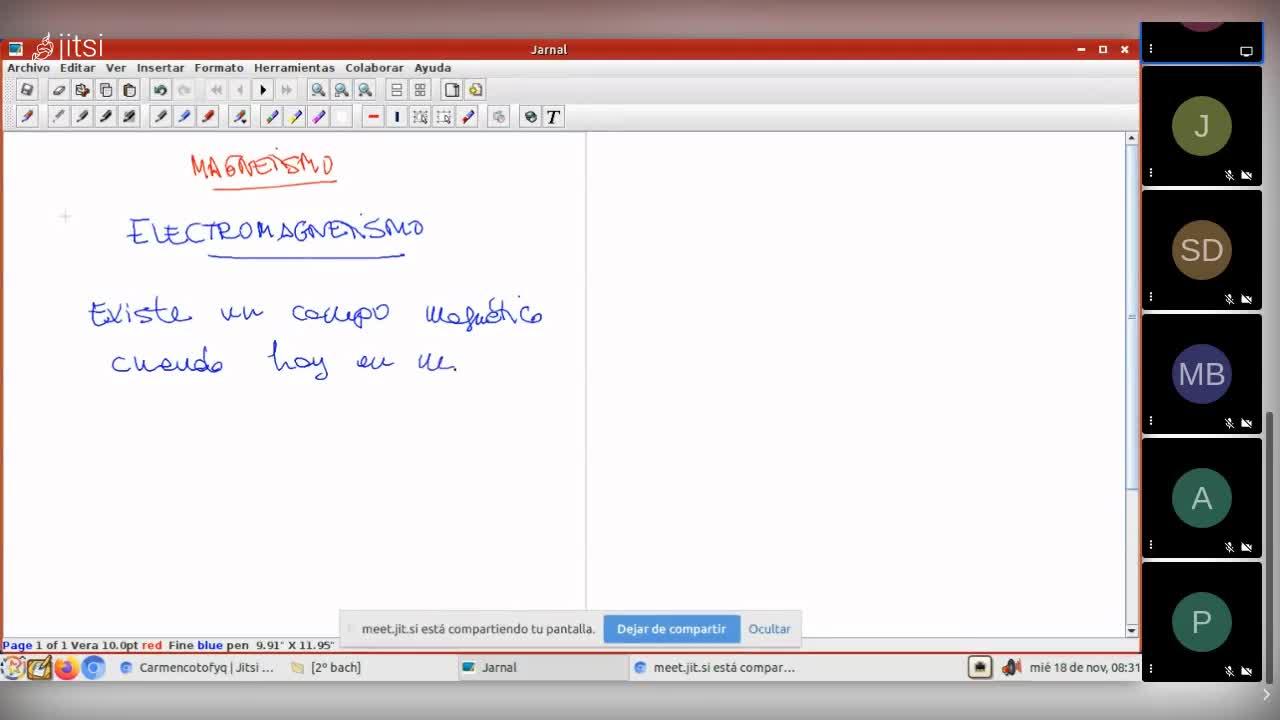This screenshot has height=720, width=1280.
Task: Open the 2º bach folder taskbar item
Action: (326, 667)
